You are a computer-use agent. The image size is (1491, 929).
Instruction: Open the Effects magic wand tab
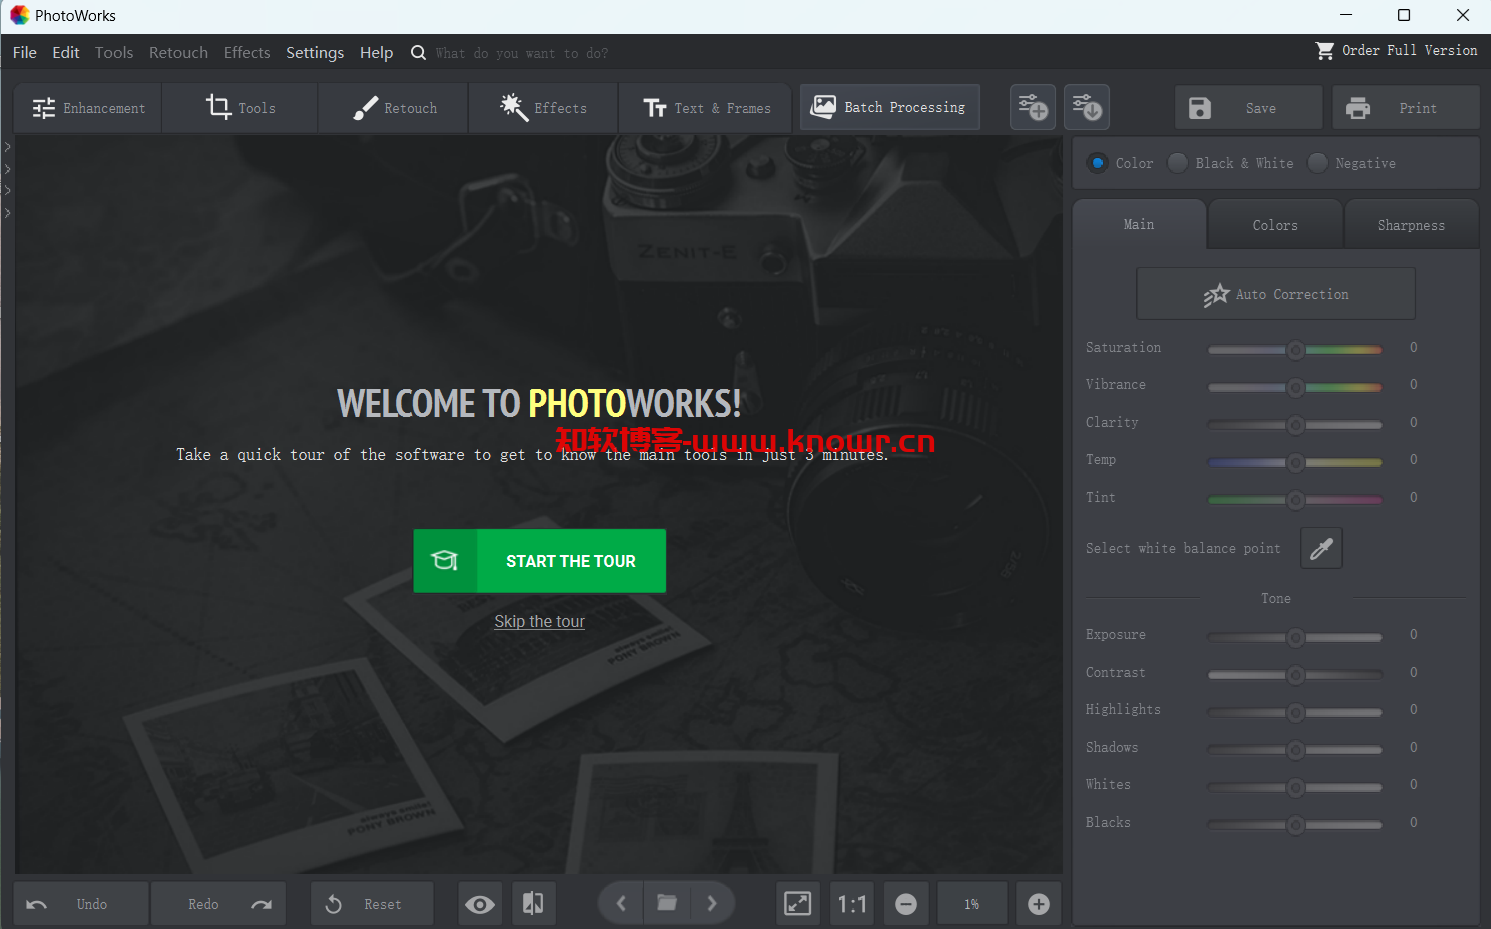pos(543,108)
